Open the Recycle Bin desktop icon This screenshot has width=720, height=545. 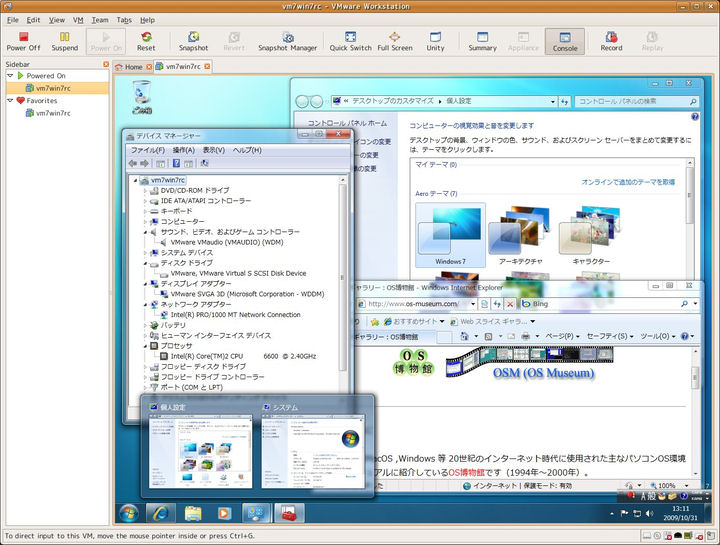142,97
